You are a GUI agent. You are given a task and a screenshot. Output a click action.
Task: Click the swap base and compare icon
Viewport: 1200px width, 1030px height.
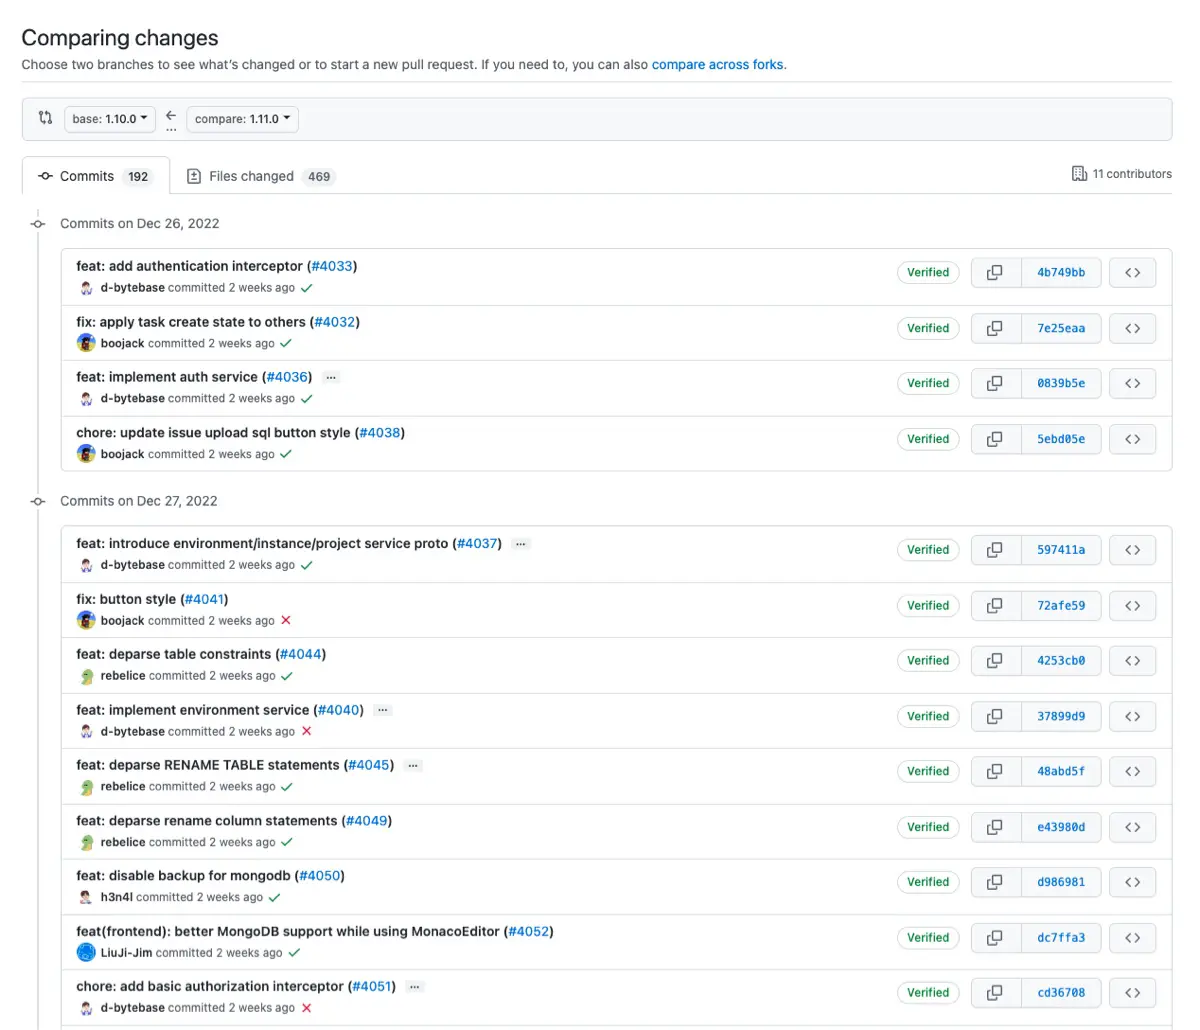[x=44, y=118]
